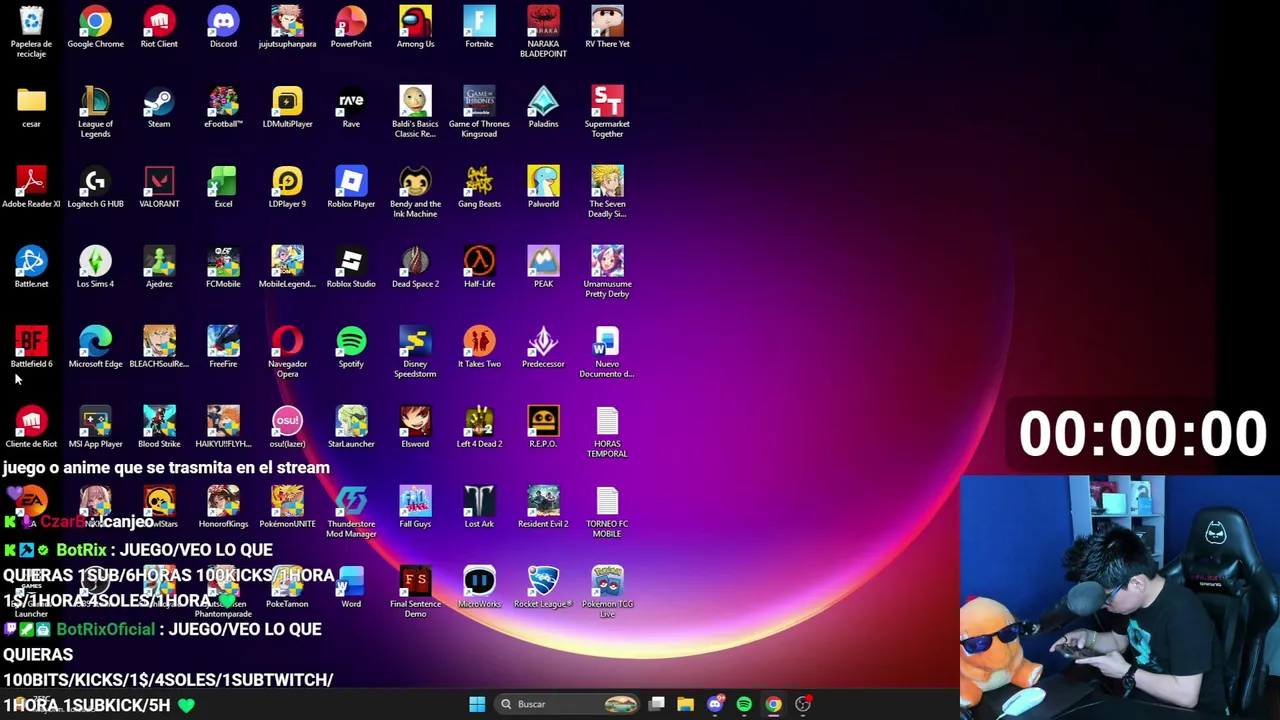Click the Buscar taskbar search box

(568, 704)
